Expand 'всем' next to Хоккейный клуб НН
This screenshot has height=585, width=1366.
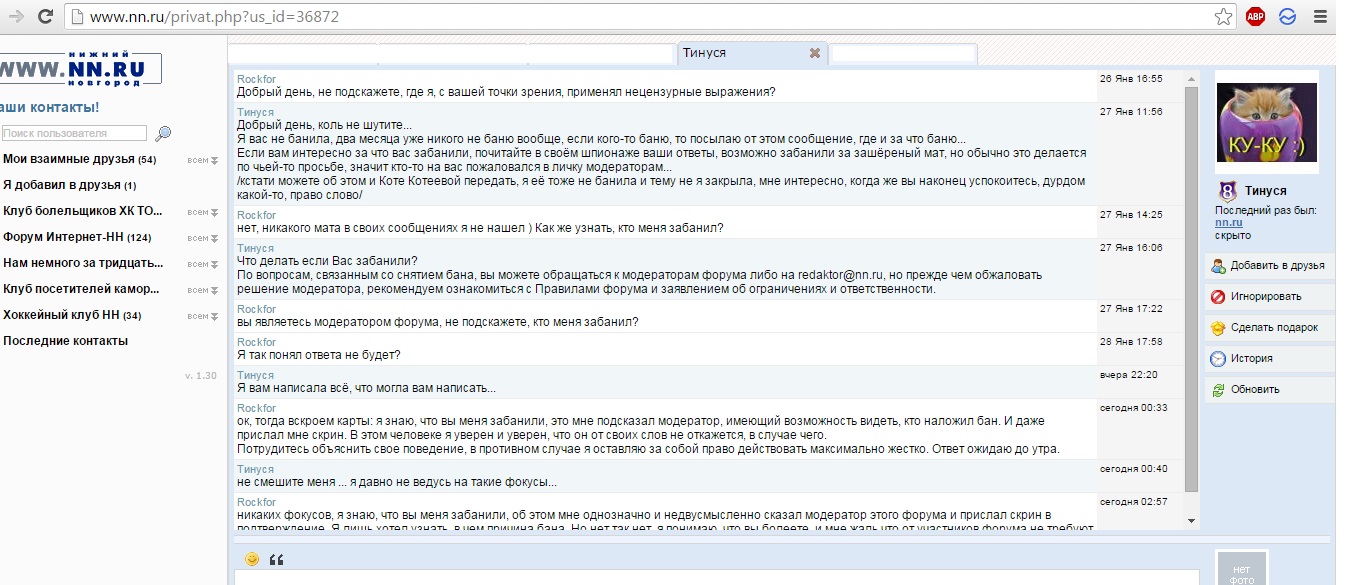[x=202, y=316]
